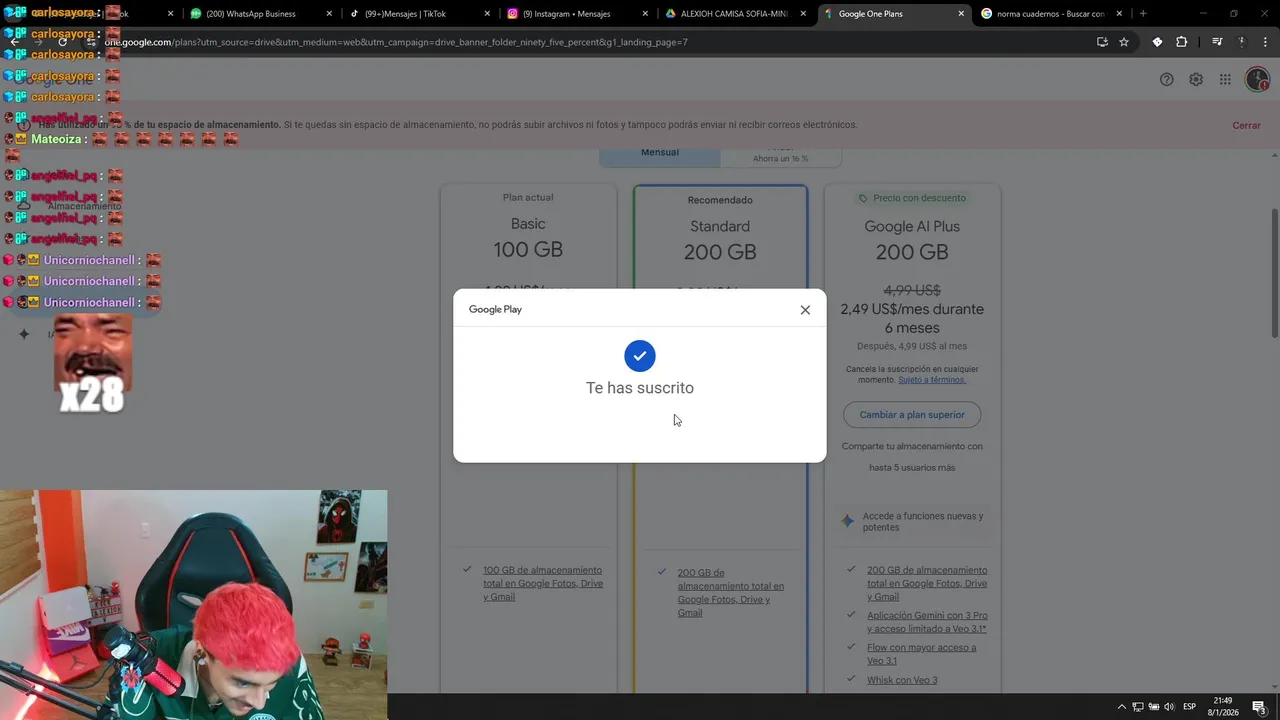Close the norma cuadernos tab
The image size is (1280, 720).
[x=1119, y=14]
